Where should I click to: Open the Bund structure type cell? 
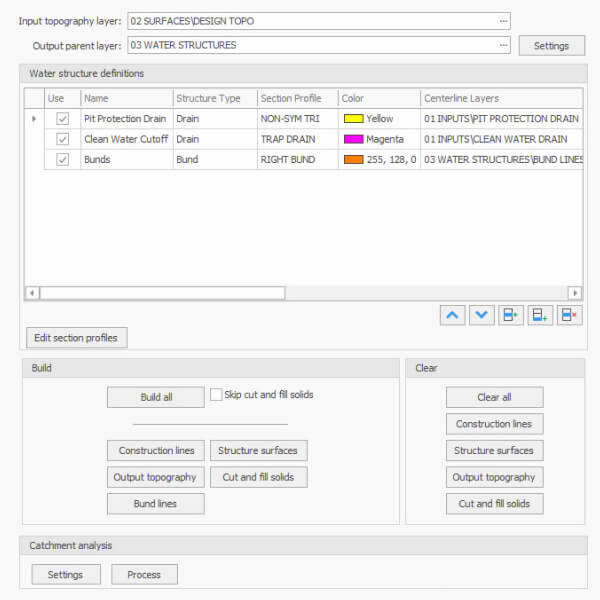[215, 159]
